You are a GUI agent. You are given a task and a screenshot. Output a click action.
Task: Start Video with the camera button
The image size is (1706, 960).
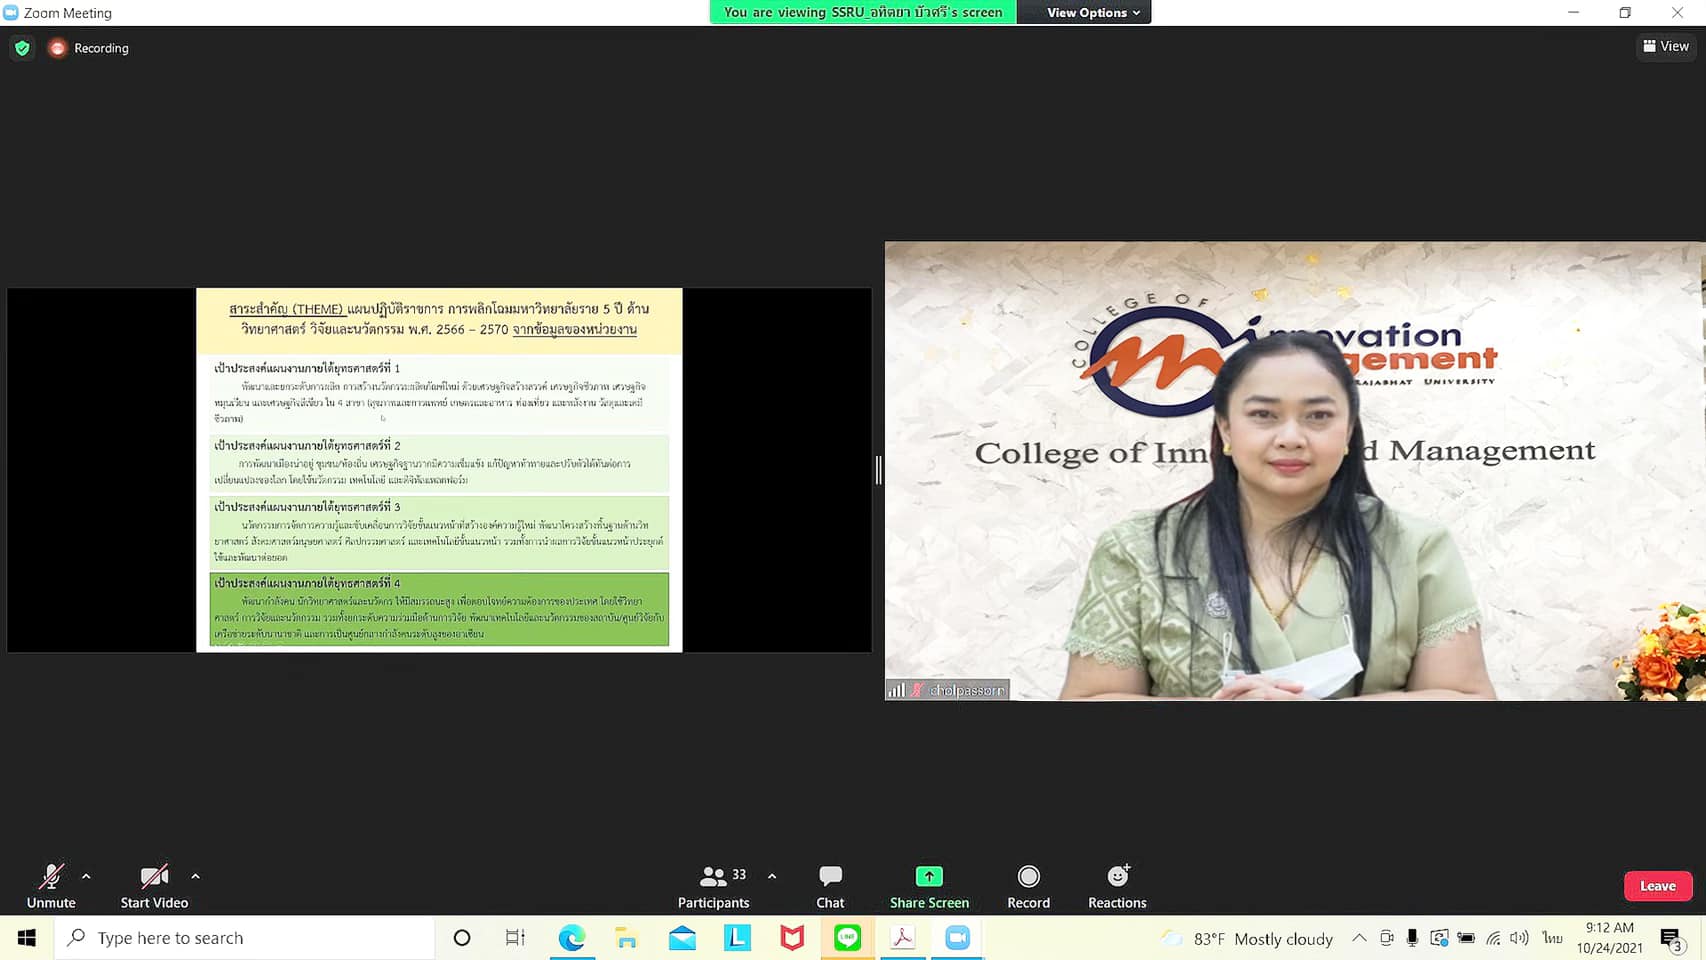154,886
